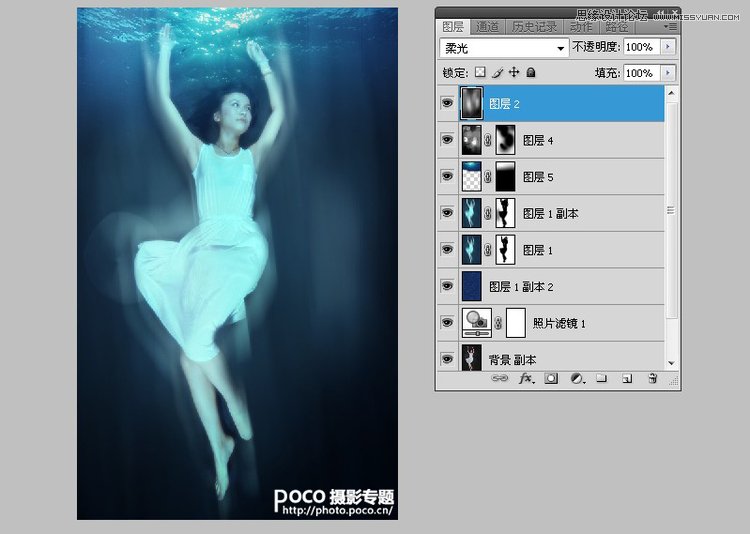Click the mask link chain on 图层 5
Viewport: 750px width, 534px height.
click(488, 177)
